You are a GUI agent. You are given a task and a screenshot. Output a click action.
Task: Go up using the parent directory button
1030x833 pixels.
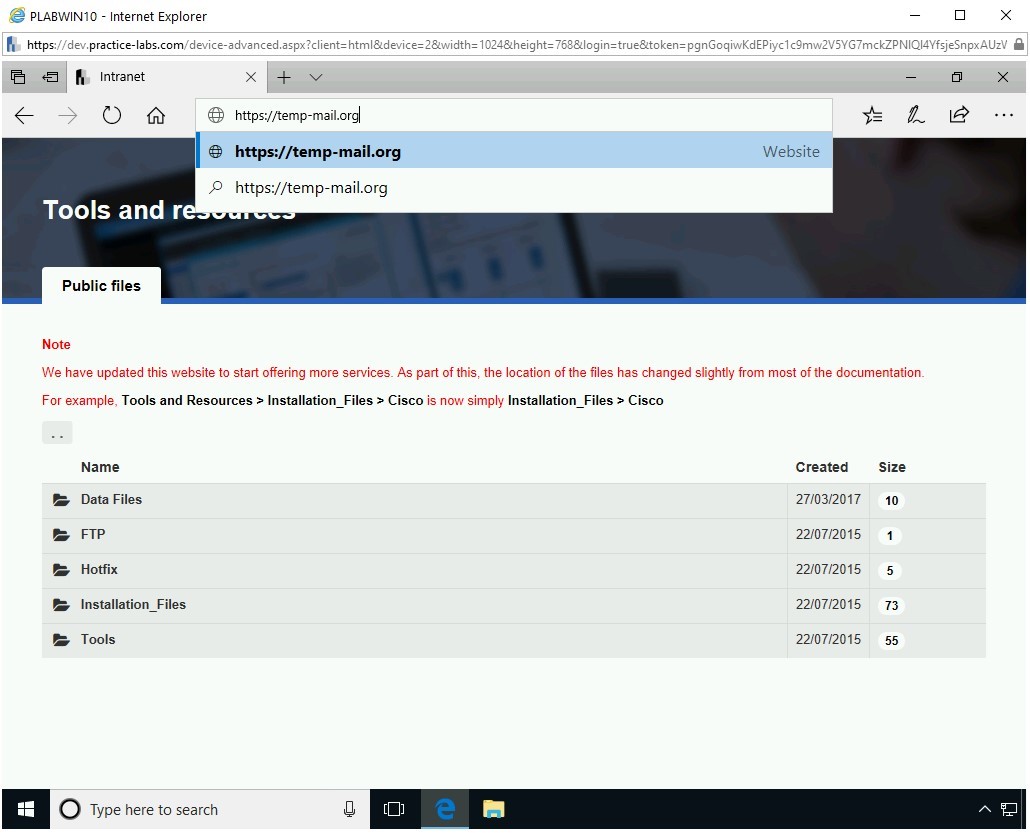point(57,432)
